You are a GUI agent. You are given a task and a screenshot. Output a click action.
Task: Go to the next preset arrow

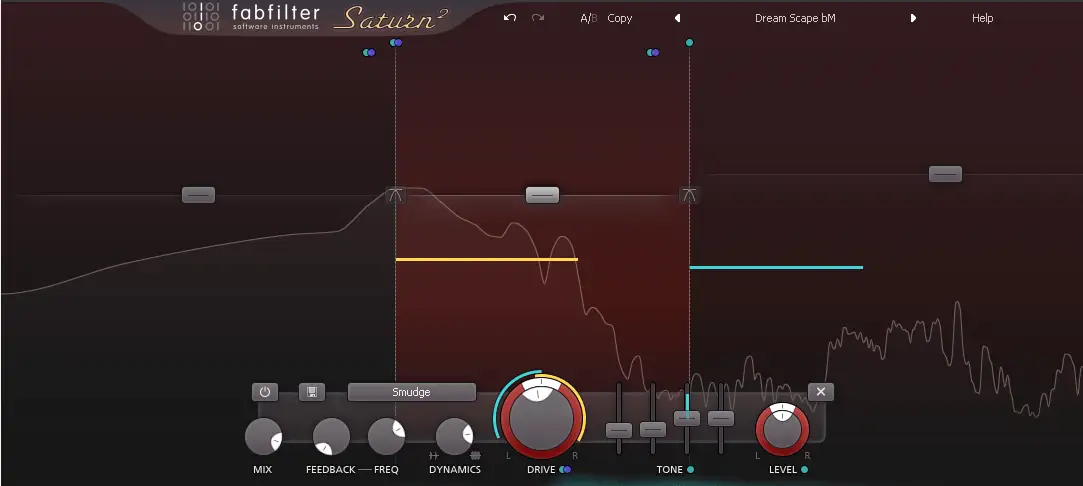tap(913, 18)
